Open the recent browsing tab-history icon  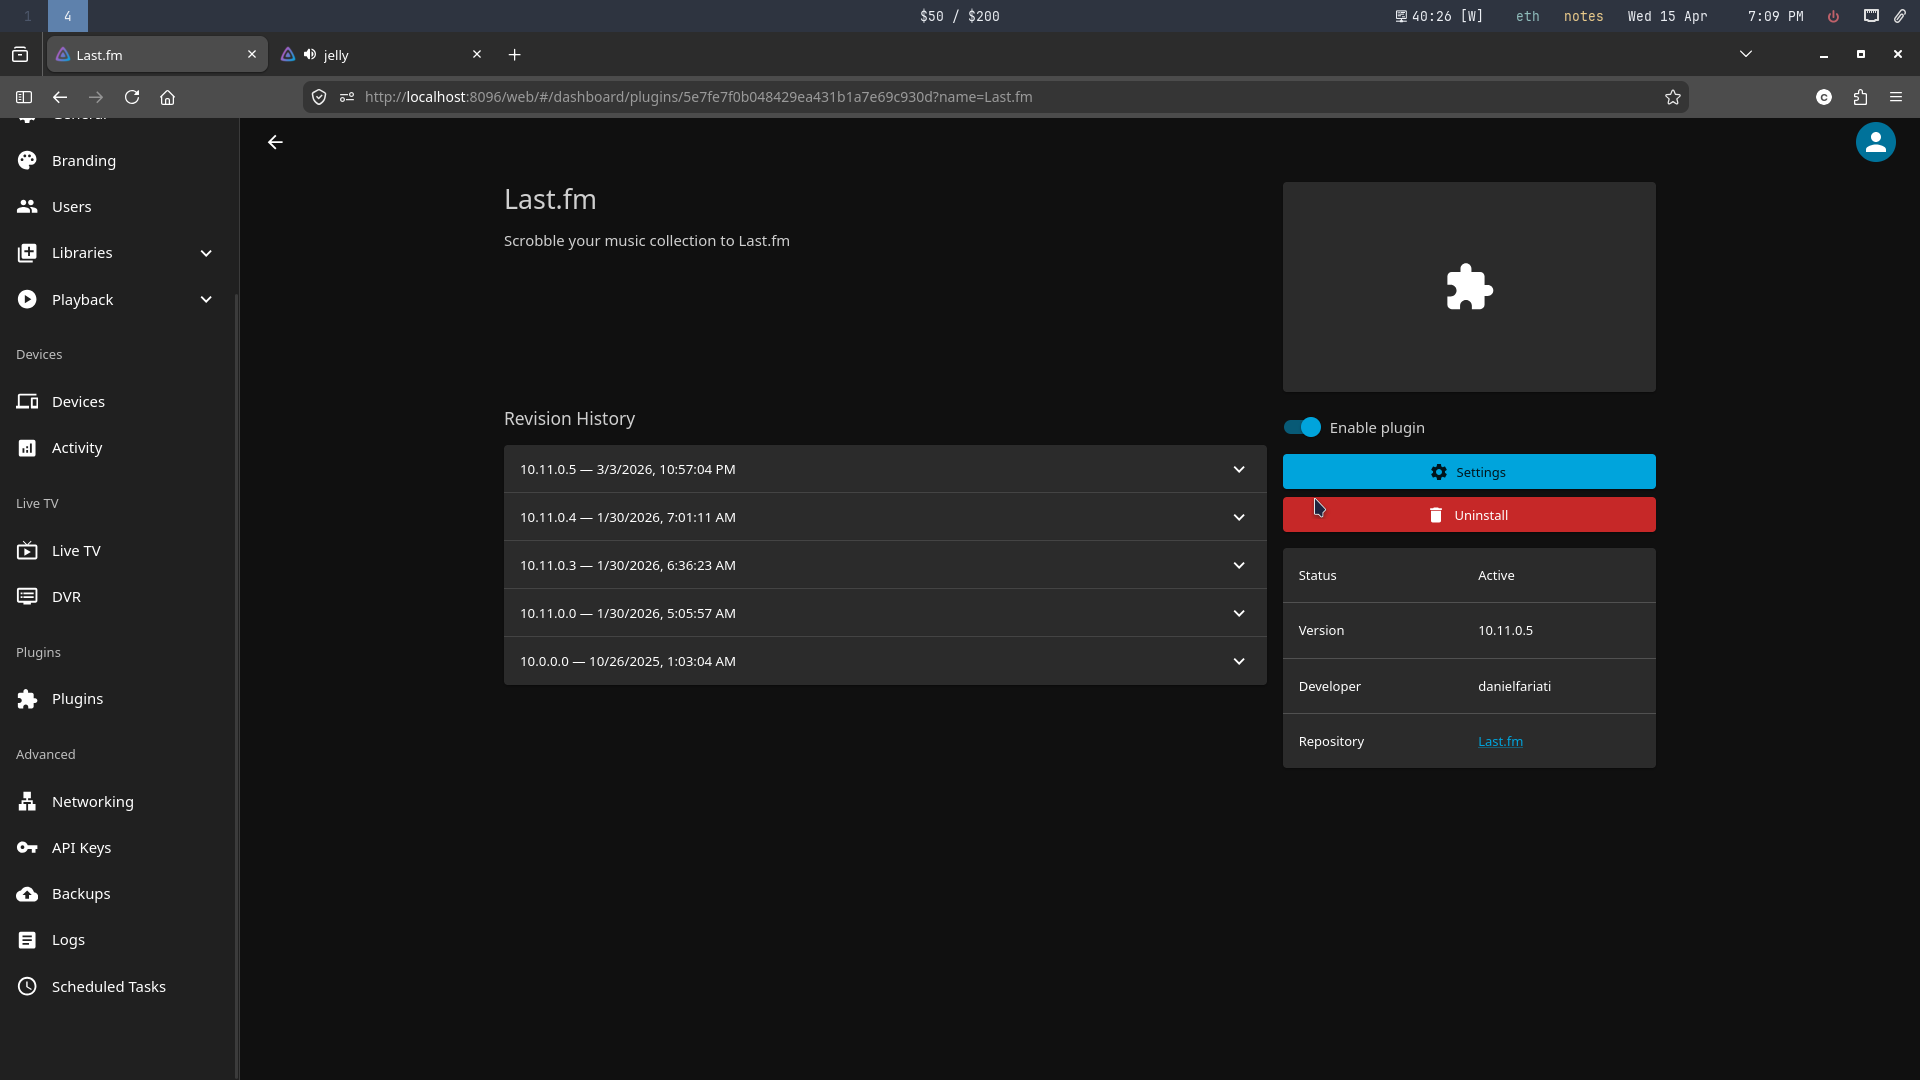20,55
